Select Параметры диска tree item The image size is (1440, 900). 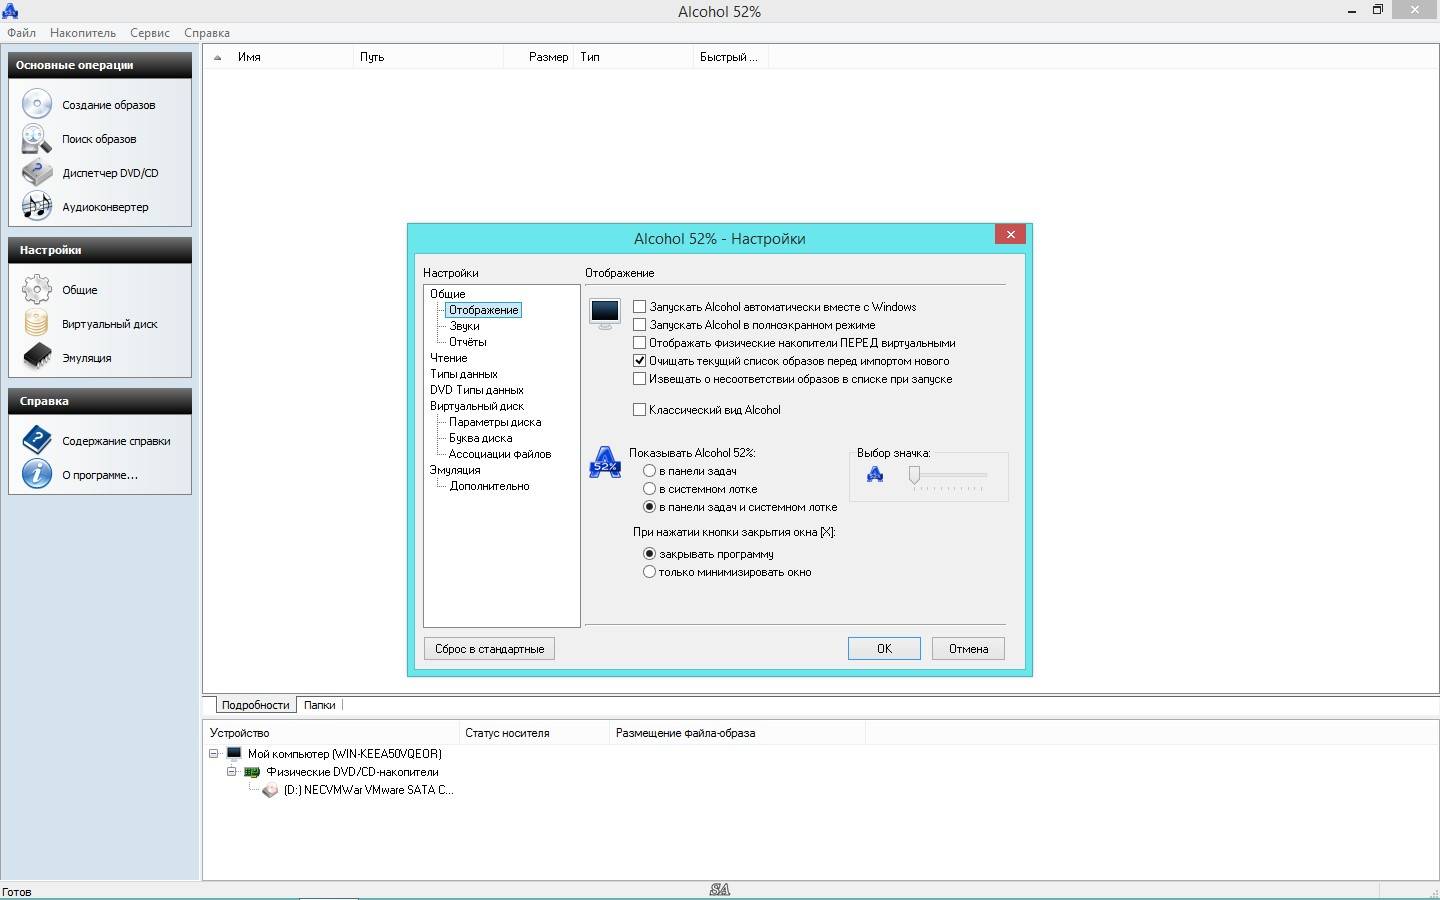[x=495, y=421]
